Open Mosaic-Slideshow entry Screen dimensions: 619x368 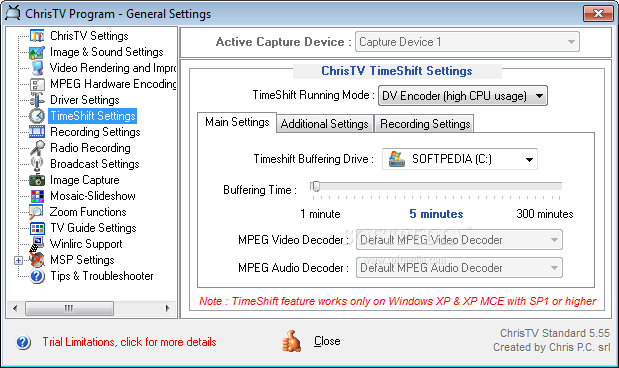pos(93,196)
